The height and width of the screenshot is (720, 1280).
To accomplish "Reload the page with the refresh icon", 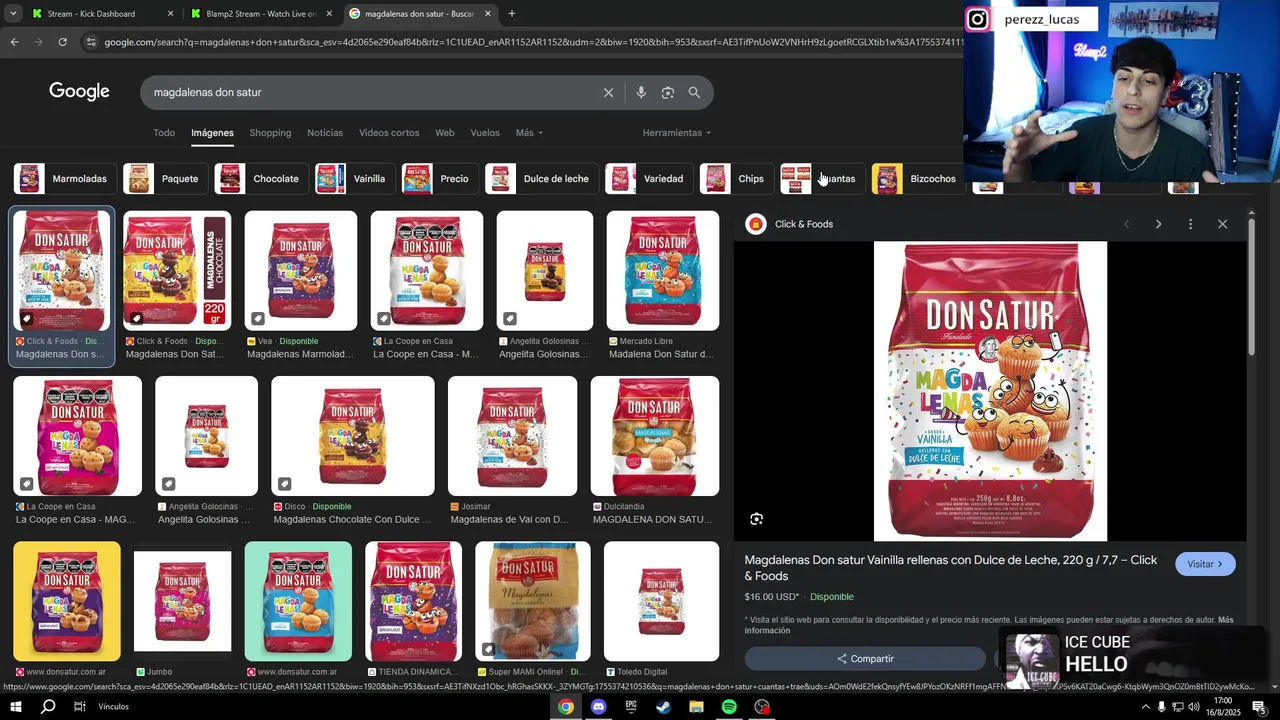I will click(x=62, y=42).
